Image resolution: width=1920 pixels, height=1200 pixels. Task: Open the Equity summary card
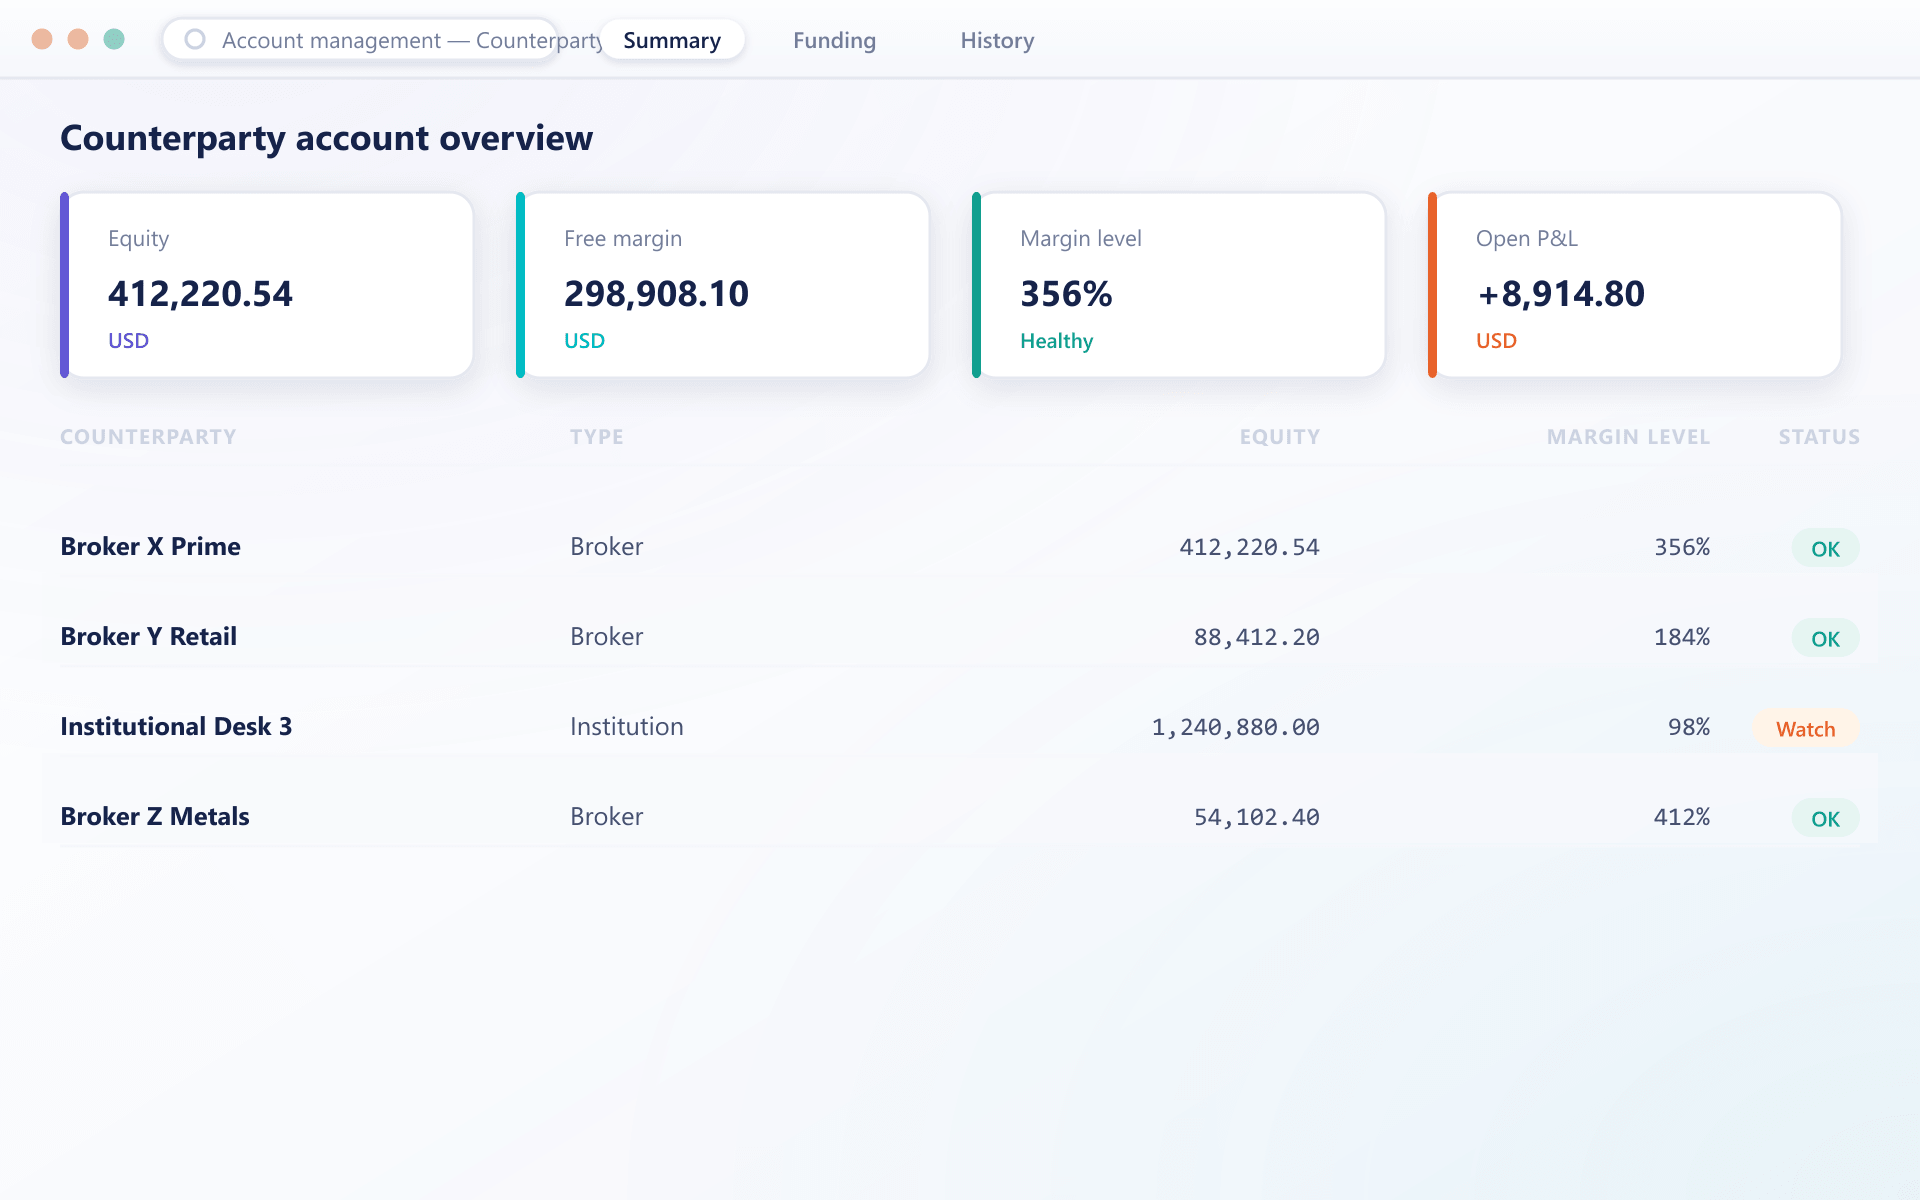point(266,285)
